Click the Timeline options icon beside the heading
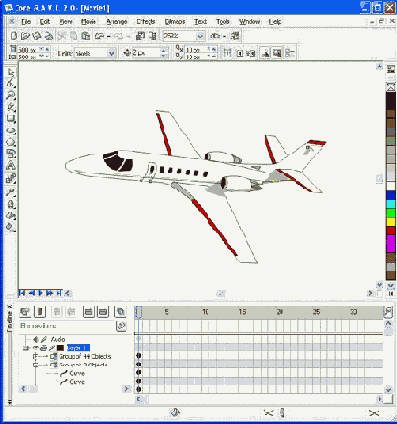Screen dimensions: 397x424 pyautogui.click(x=121, y=326)
